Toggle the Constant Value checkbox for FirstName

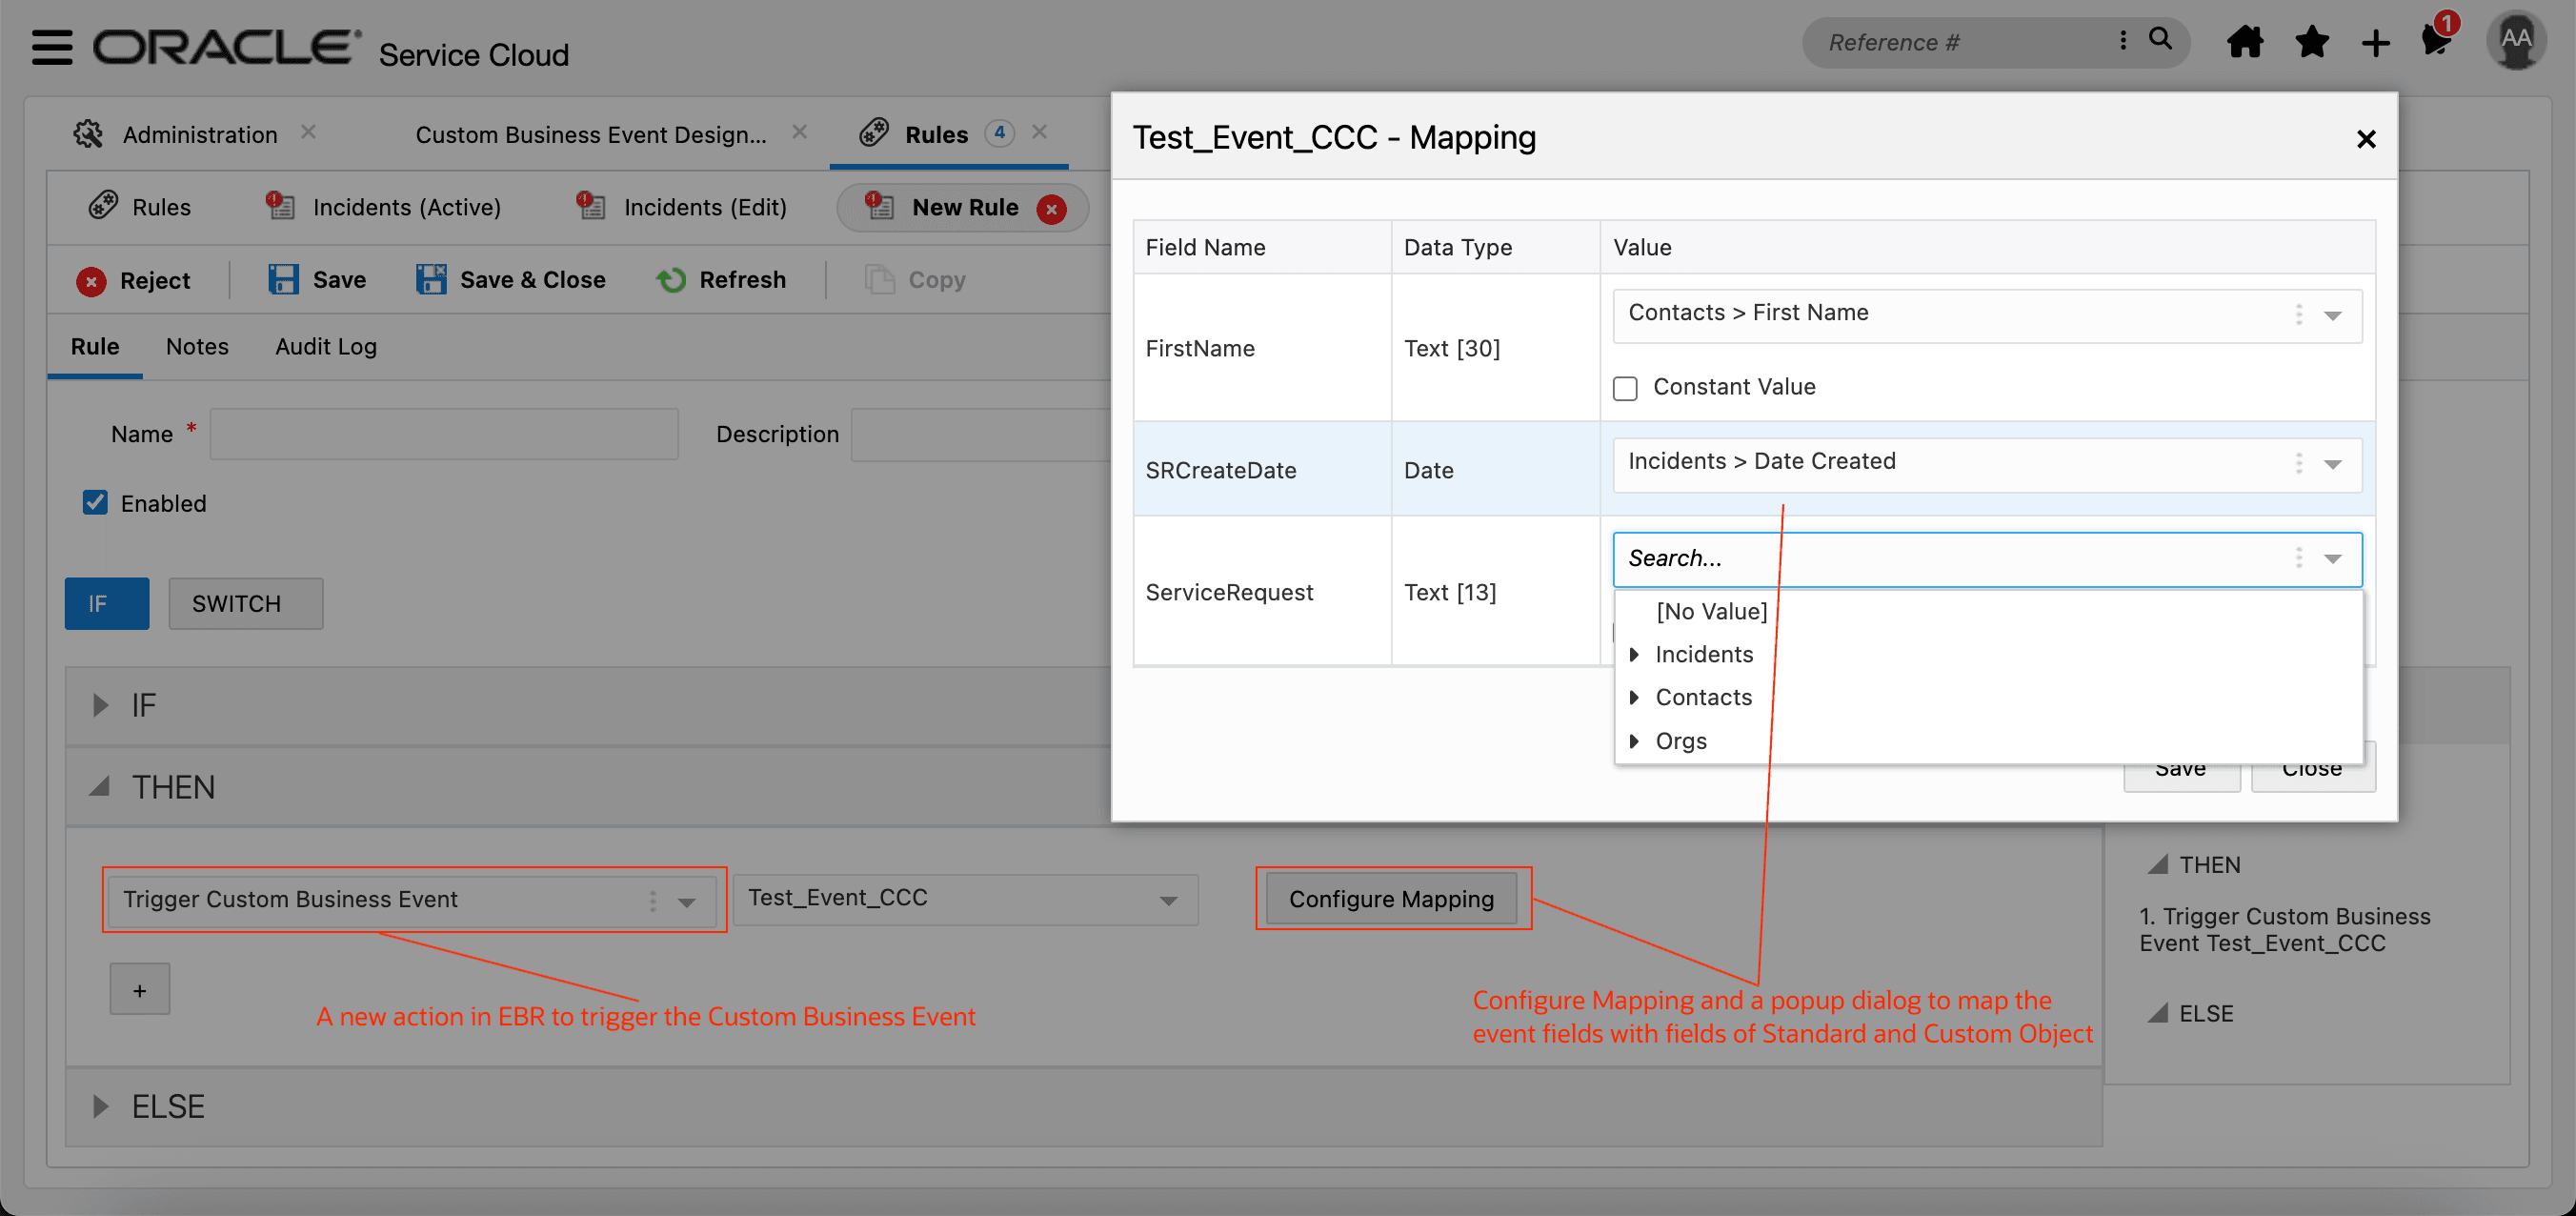(1625, 388)
